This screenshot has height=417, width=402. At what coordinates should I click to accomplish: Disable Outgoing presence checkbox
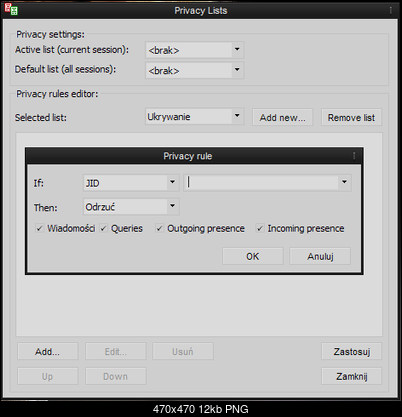point(160,228)
